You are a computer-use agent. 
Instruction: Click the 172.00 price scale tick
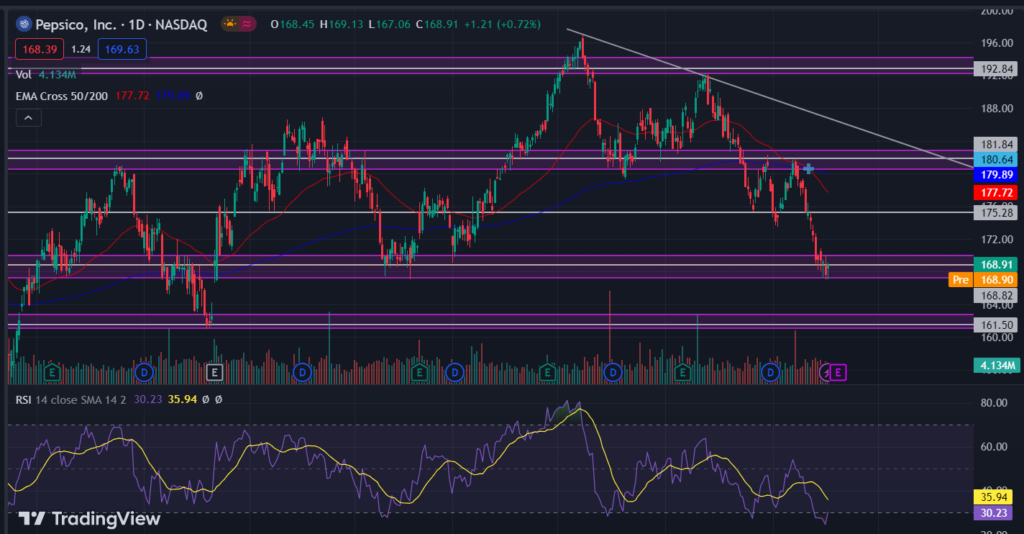[x=997, y=240]
